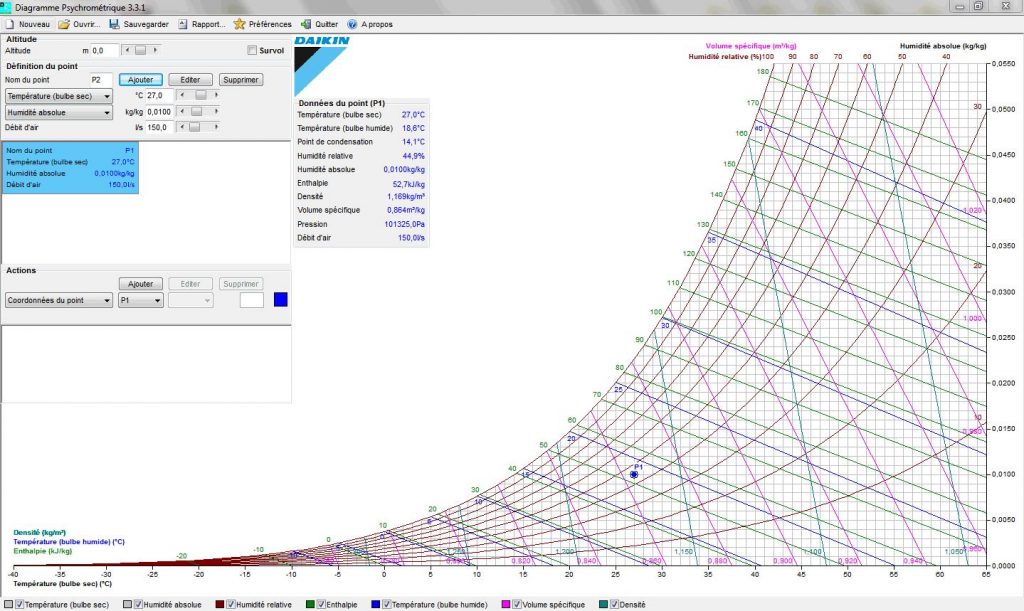This screenshot has width=1024, height=611.
Task: Click the greyed Editer button in Actions
Action: click(x=190, y=284)
